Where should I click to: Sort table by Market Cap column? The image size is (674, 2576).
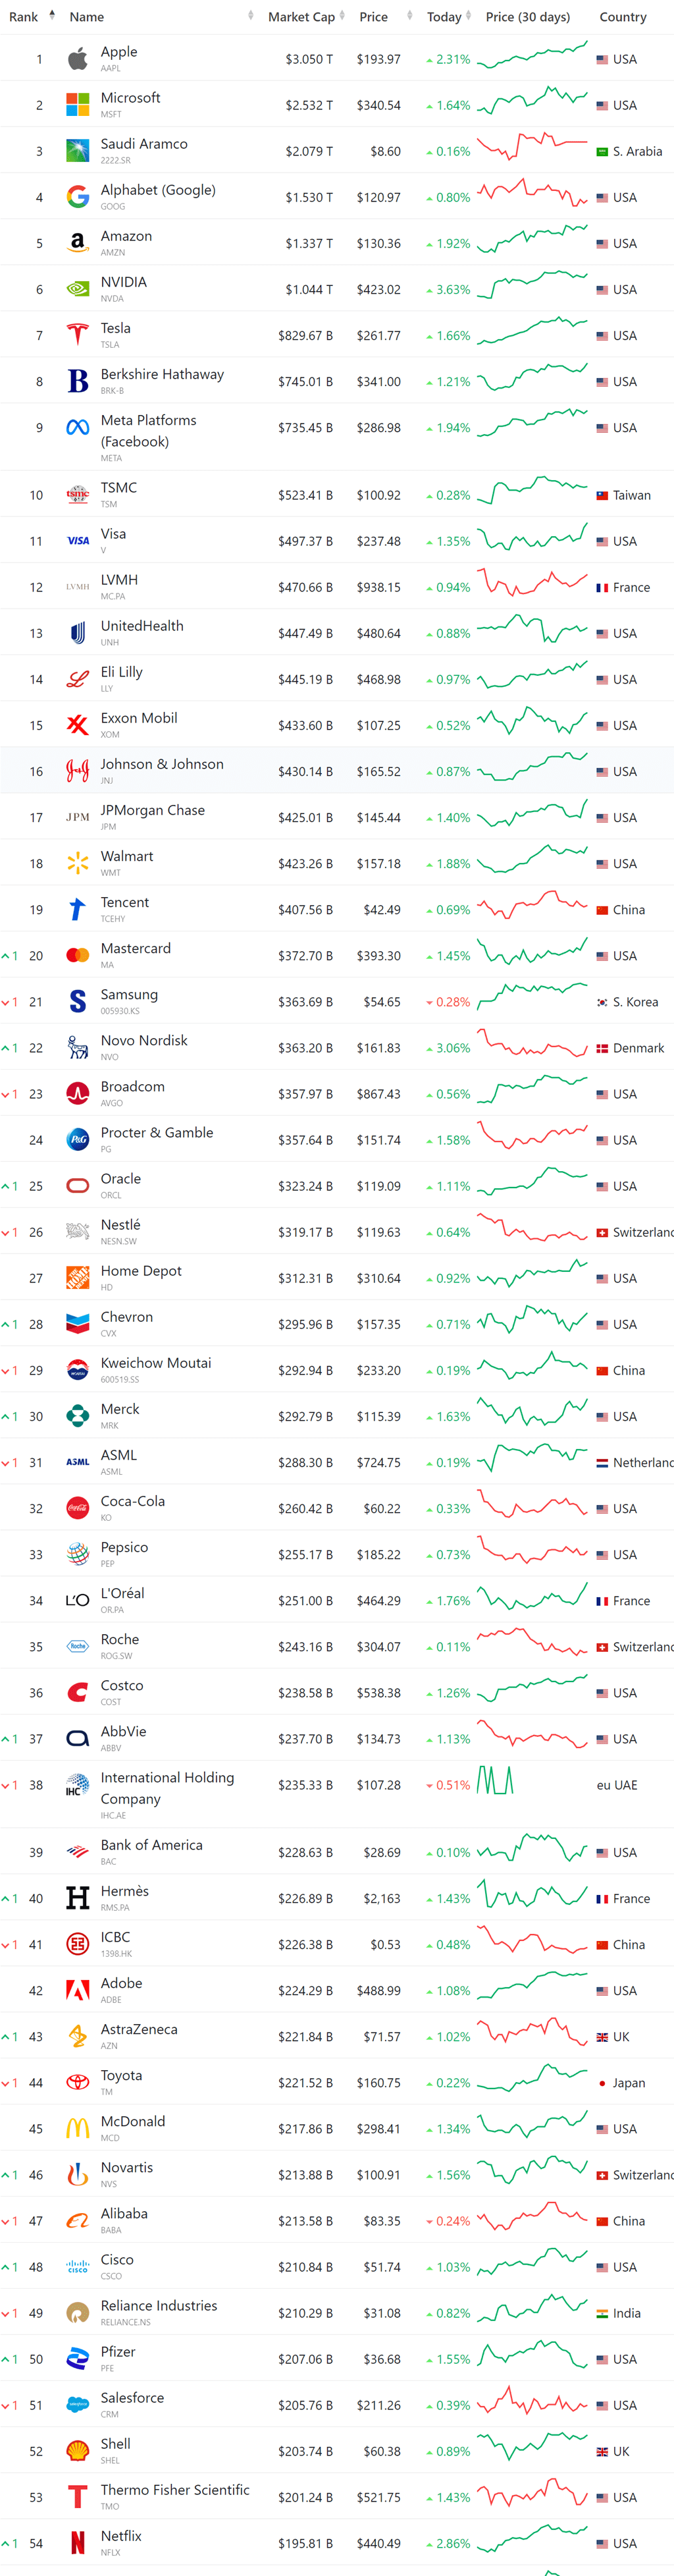tap(301, 17)
